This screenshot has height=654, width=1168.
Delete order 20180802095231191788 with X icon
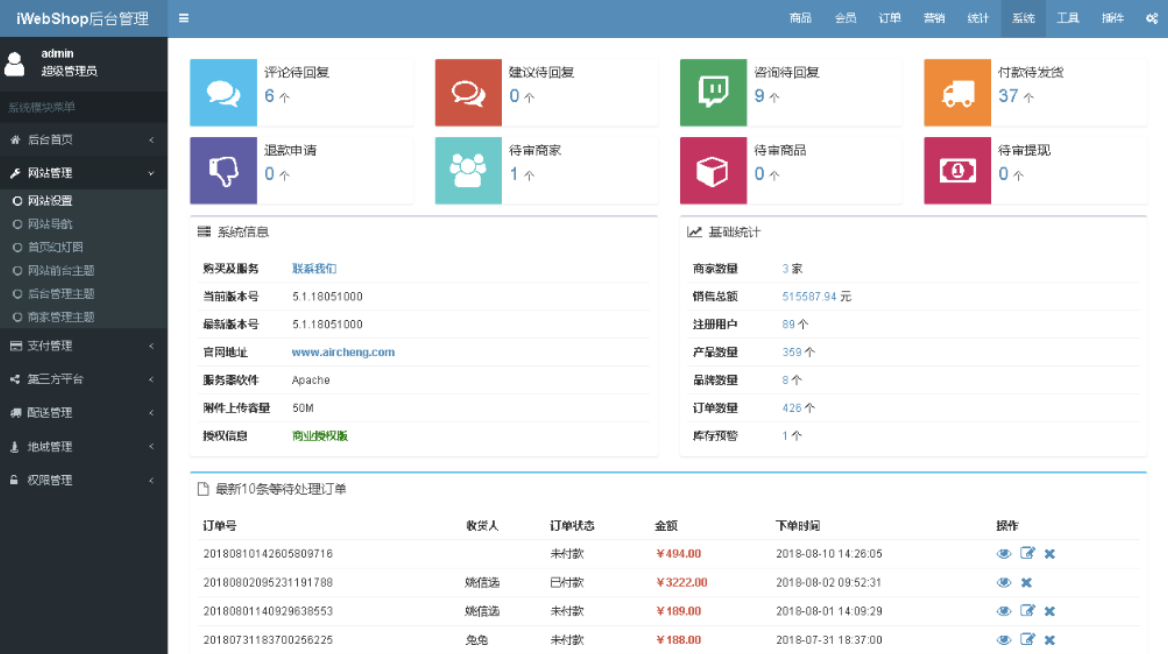(x=1026, y=582)
